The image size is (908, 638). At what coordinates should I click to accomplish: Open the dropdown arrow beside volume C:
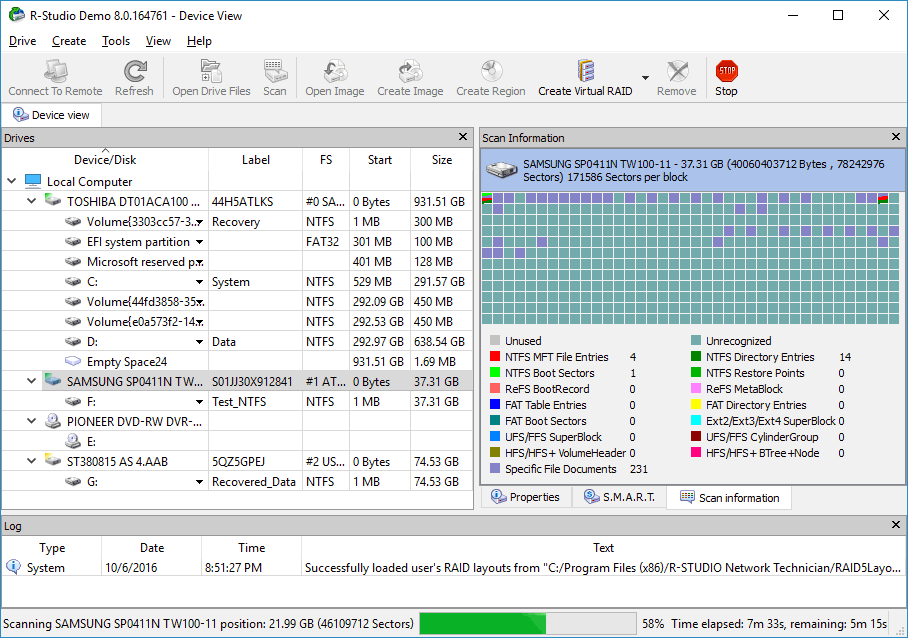[199, 282]
